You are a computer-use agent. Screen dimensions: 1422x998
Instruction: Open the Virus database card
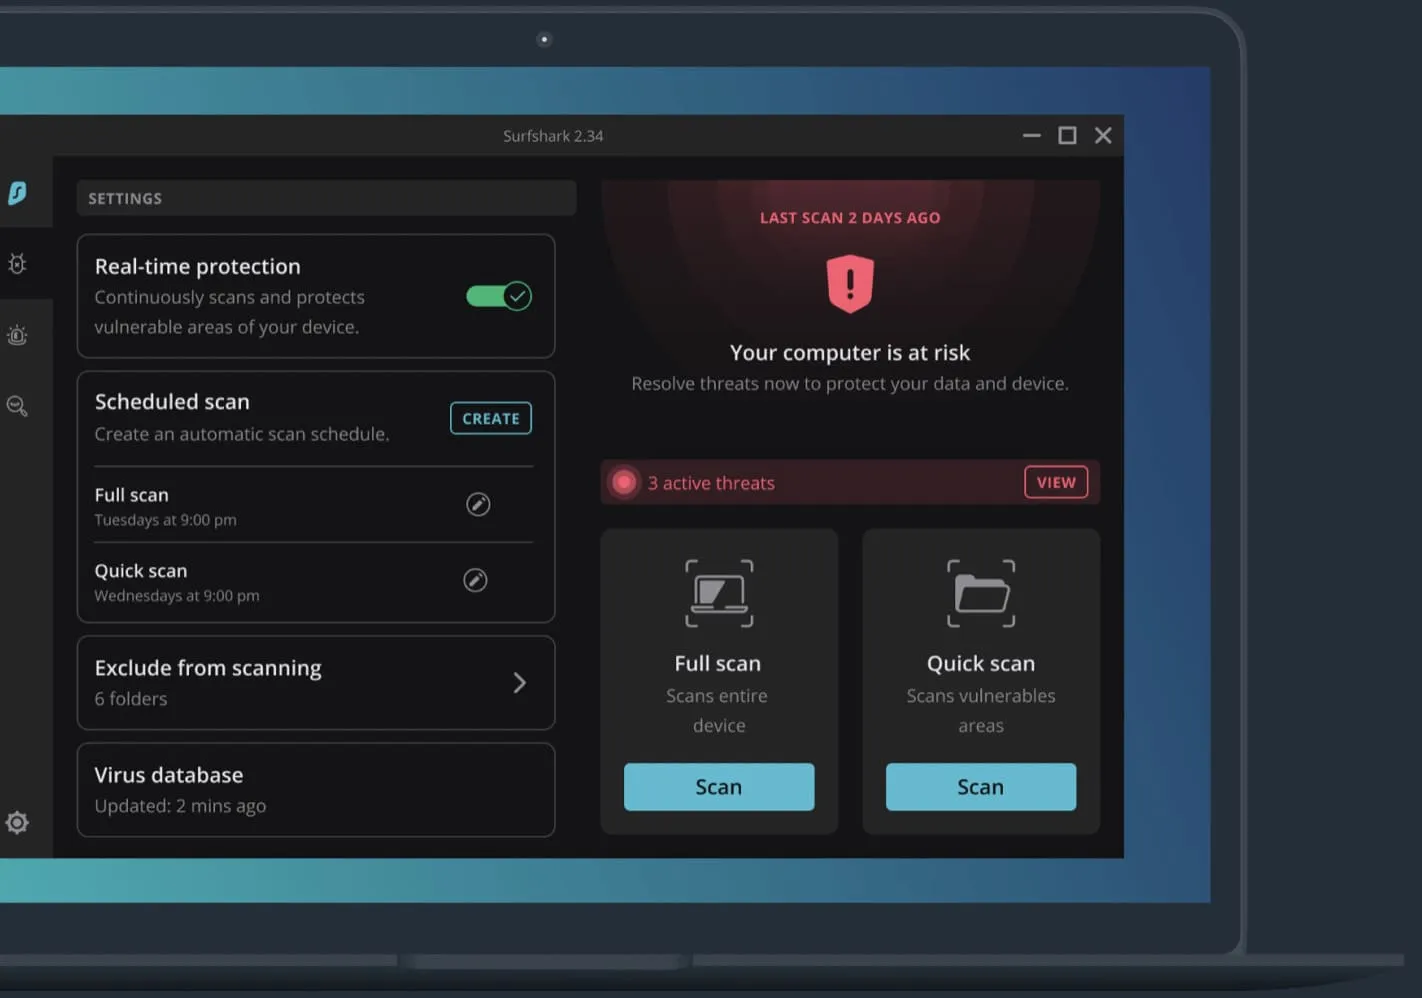tap(316, 790)
